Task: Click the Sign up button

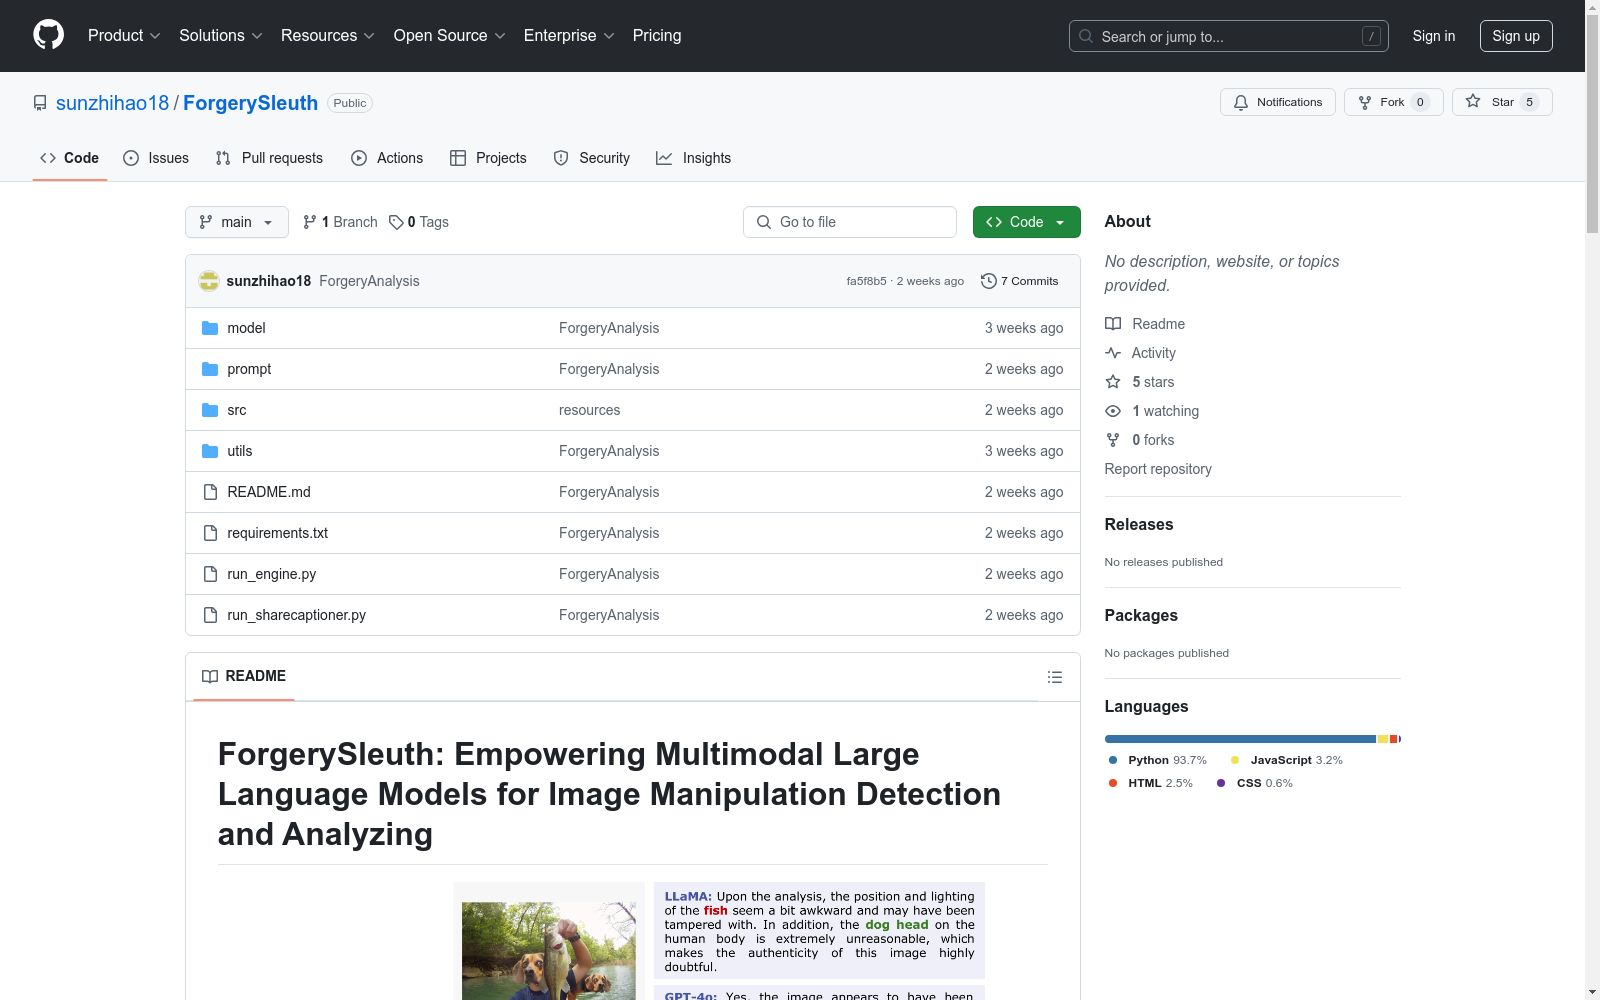Action: pyautogui.click(x=1516, y=36)
